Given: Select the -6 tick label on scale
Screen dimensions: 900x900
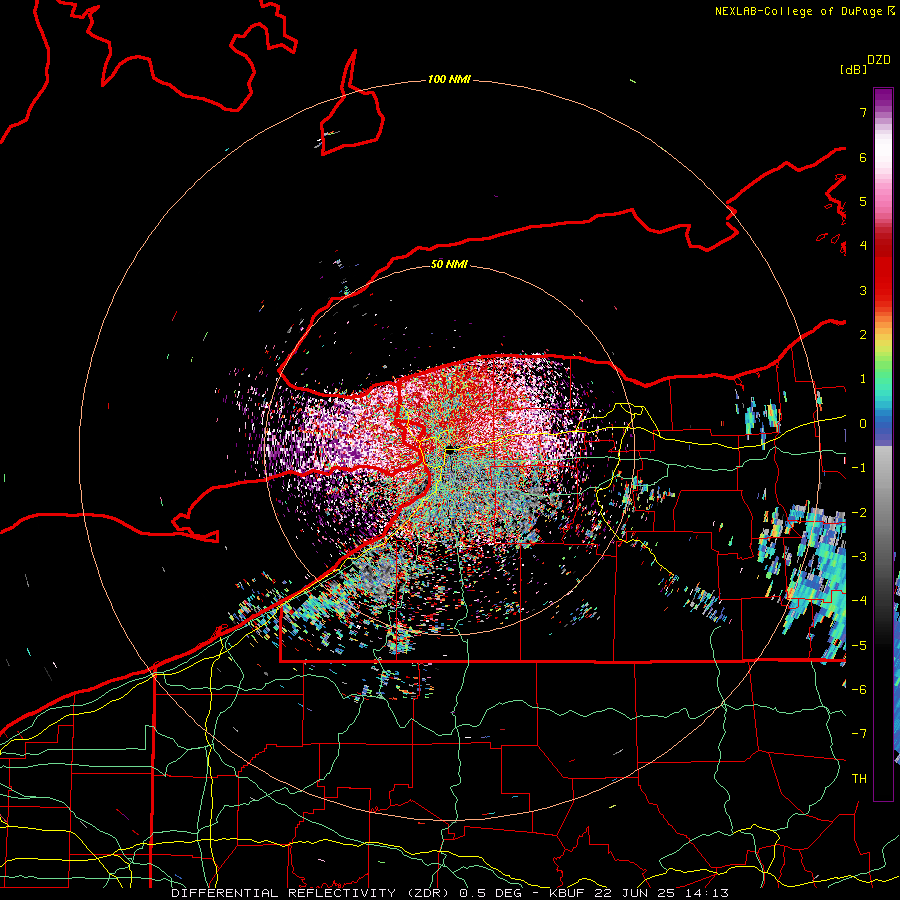Looking at the screenshot, I should [859, 690].
